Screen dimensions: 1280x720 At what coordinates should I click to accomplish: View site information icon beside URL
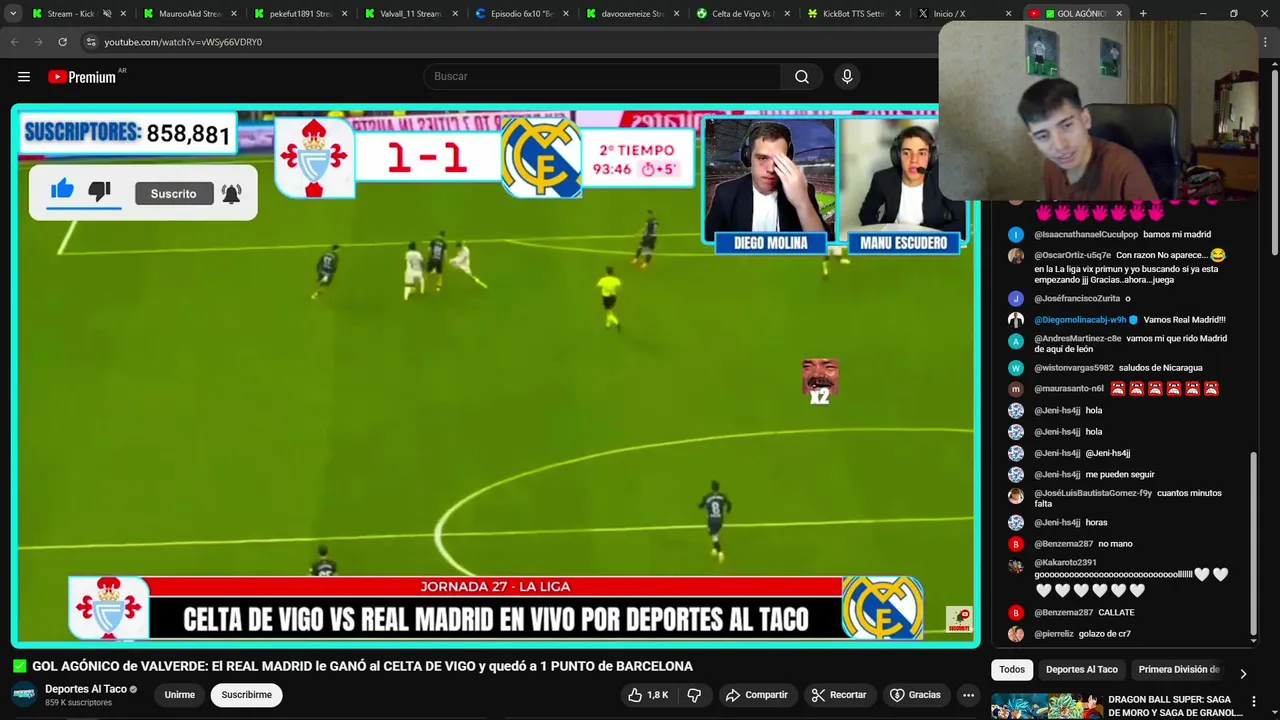(91, 42)
